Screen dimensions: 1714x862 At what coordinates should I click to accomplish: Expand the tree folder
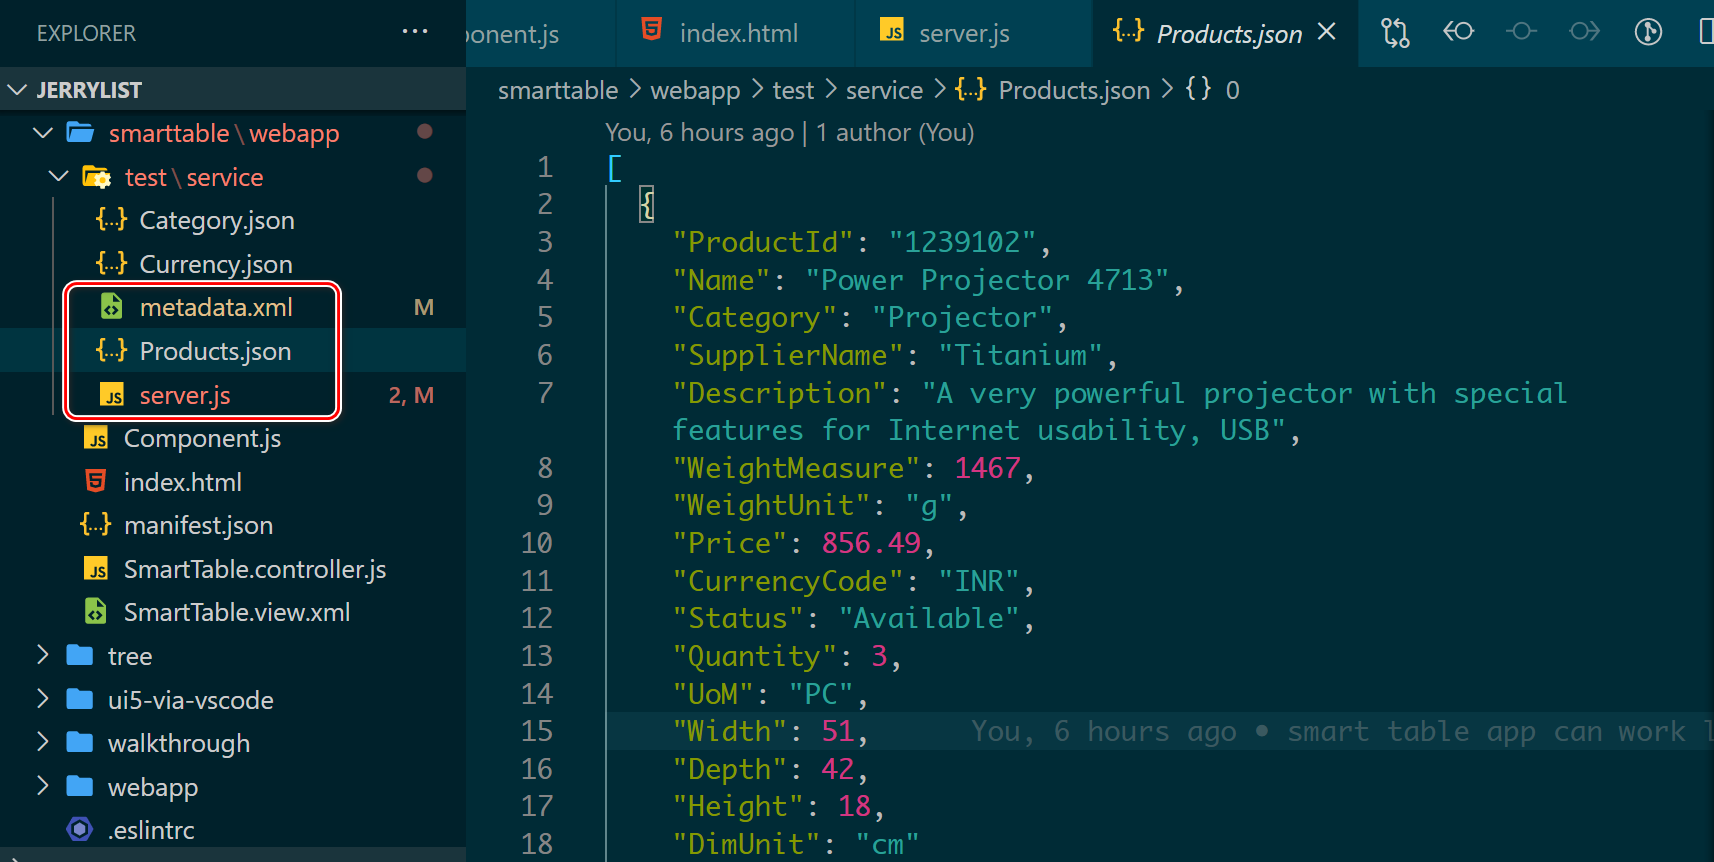click(43, 656)
